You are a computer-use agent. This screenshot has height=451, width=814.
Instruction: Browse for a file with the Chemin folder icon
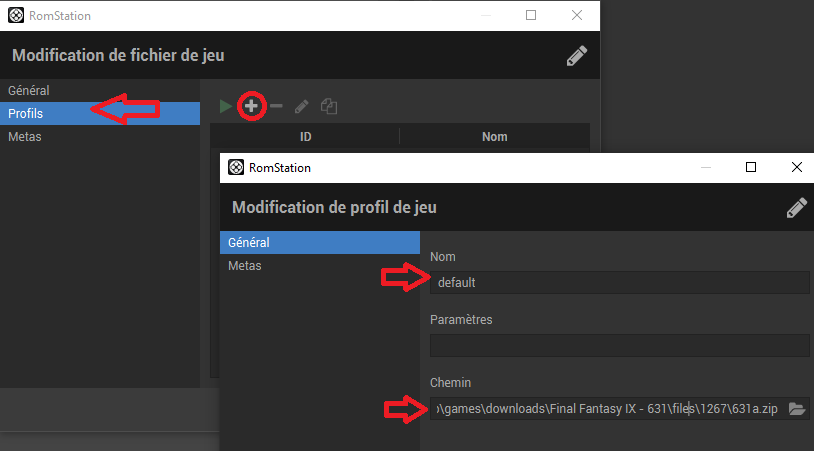(796, 408)
